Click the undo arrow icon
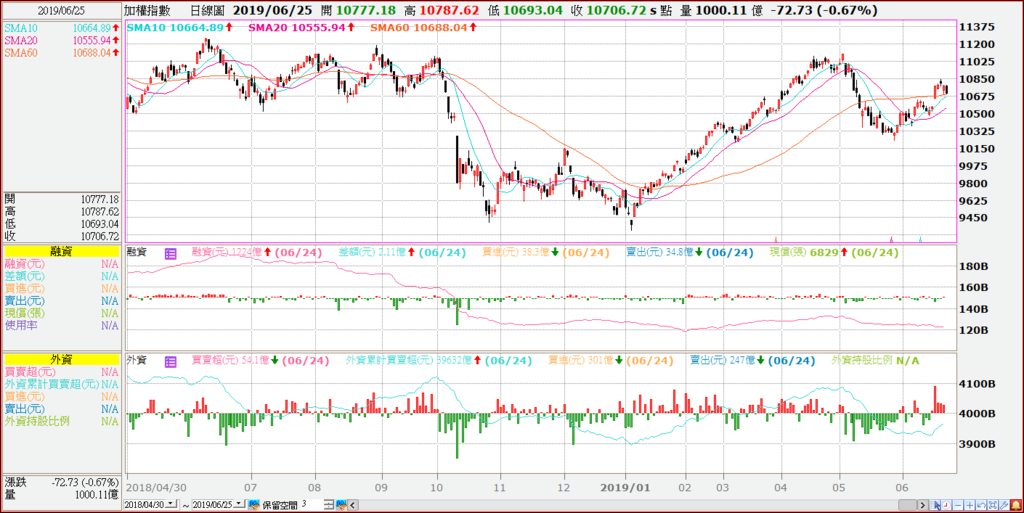 (x=981, y=505)
